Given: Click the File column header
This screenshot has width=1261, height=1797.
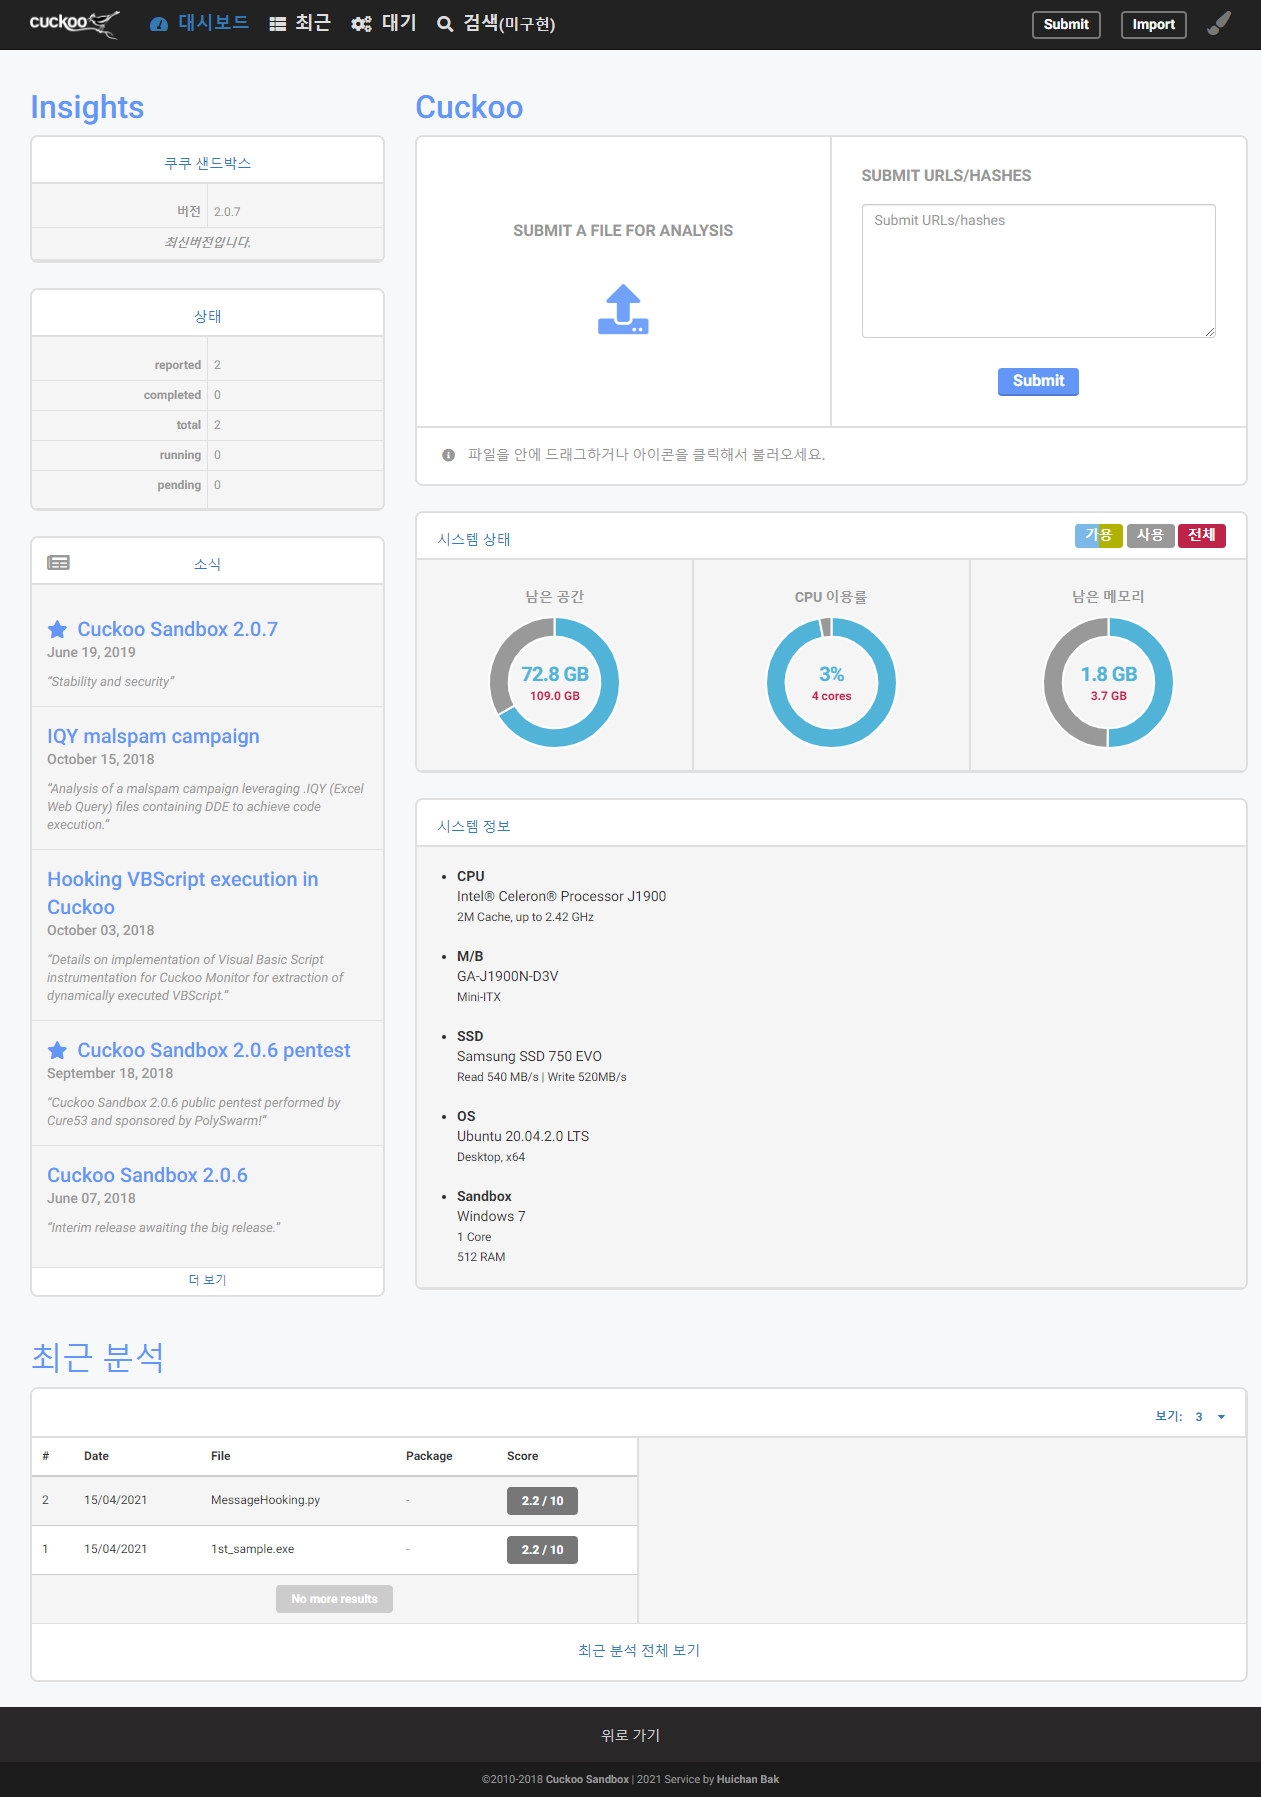Looking at the screenshot, I should click(x=221, y=1456).
